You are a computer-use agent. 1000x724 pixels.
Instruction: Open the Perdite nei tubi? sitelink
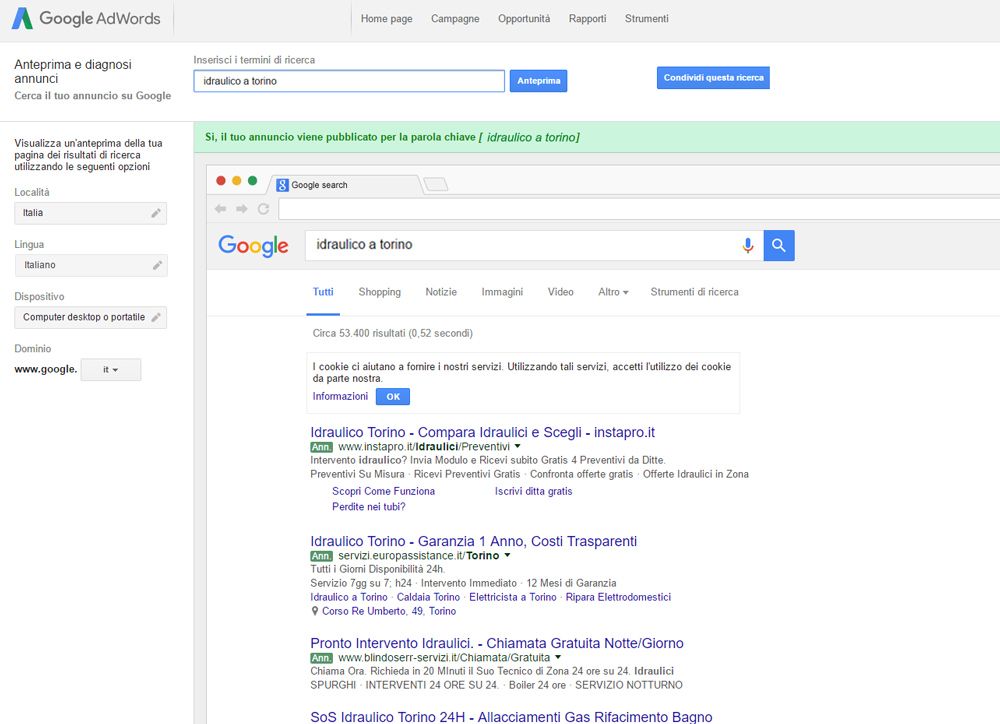[369, 506]
